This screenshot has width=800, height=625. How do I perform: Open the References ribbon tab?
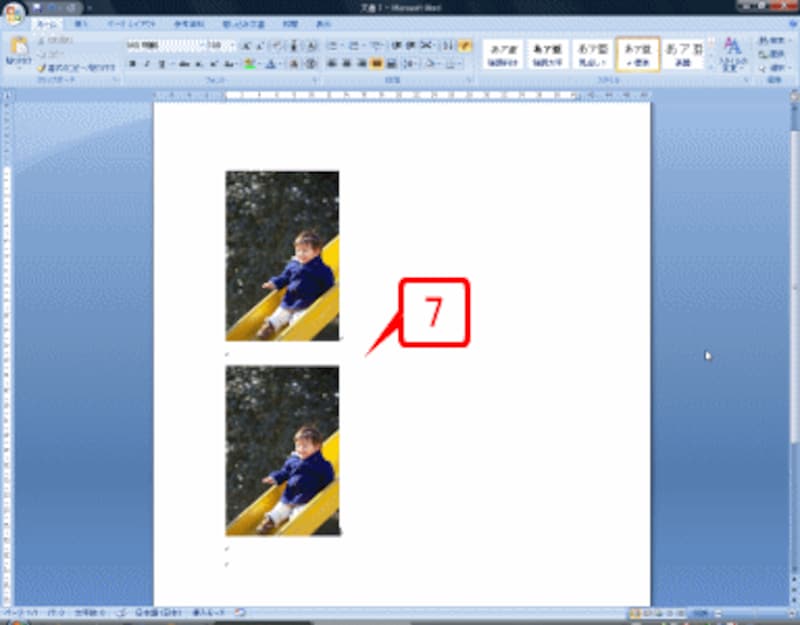click(x=189, y=24)
